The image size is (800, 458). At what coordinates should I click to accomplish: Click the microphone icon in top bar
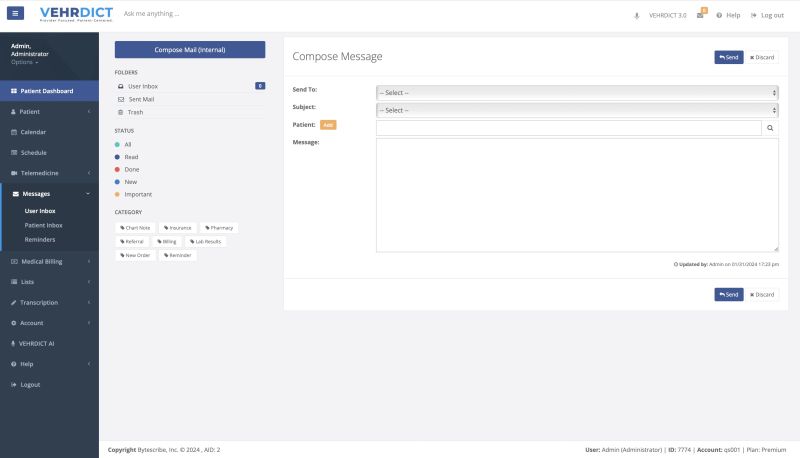637,15
